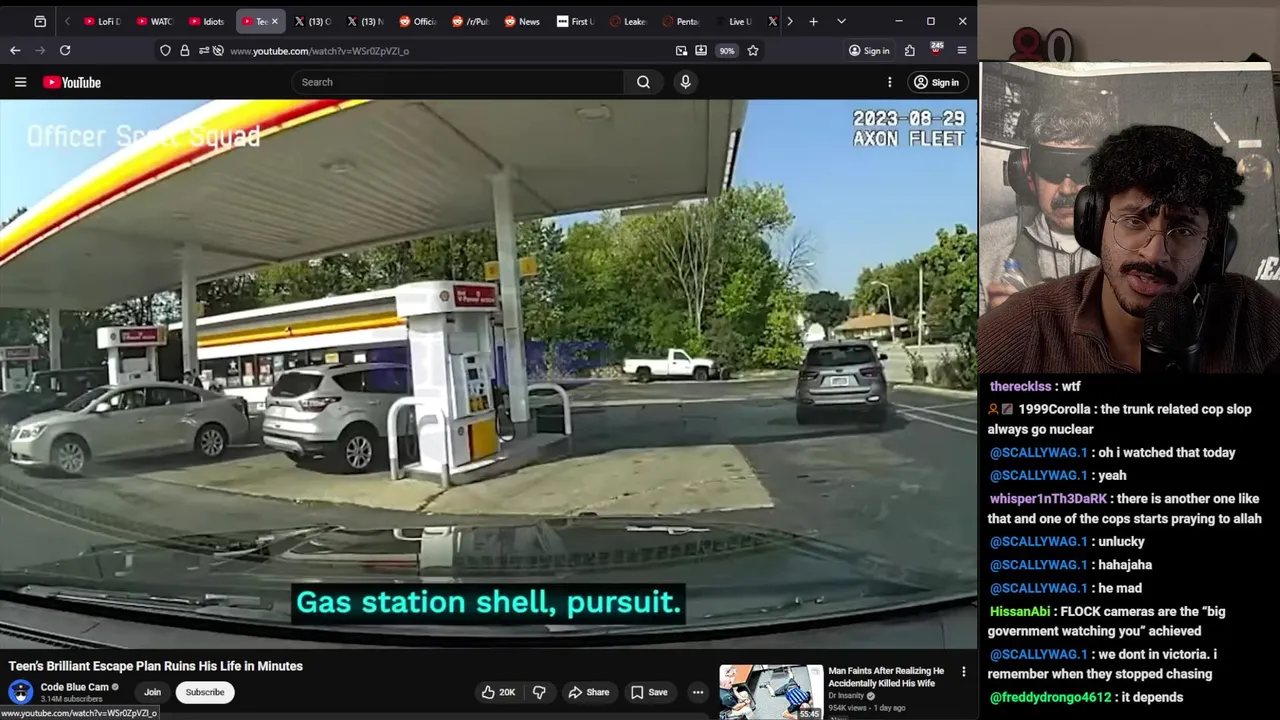The width and height of the screenshot is (1280, 720).
Task: Open Firefox application menu
Action: tap(962, 50)
